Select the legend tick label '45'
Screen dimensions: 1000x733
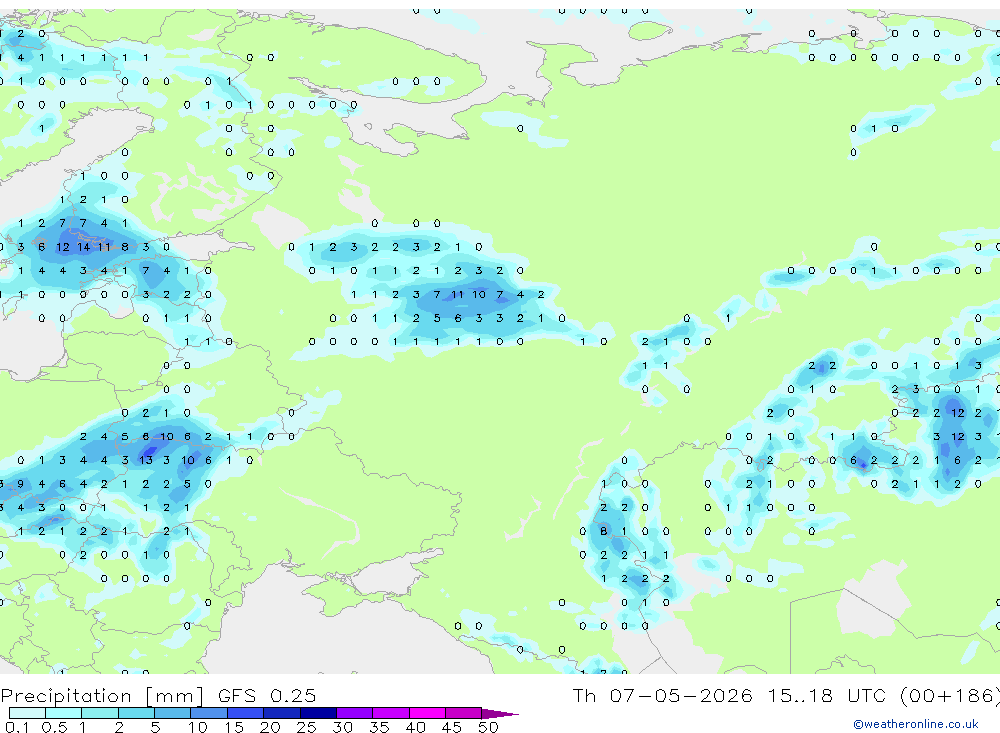[452, 727]
